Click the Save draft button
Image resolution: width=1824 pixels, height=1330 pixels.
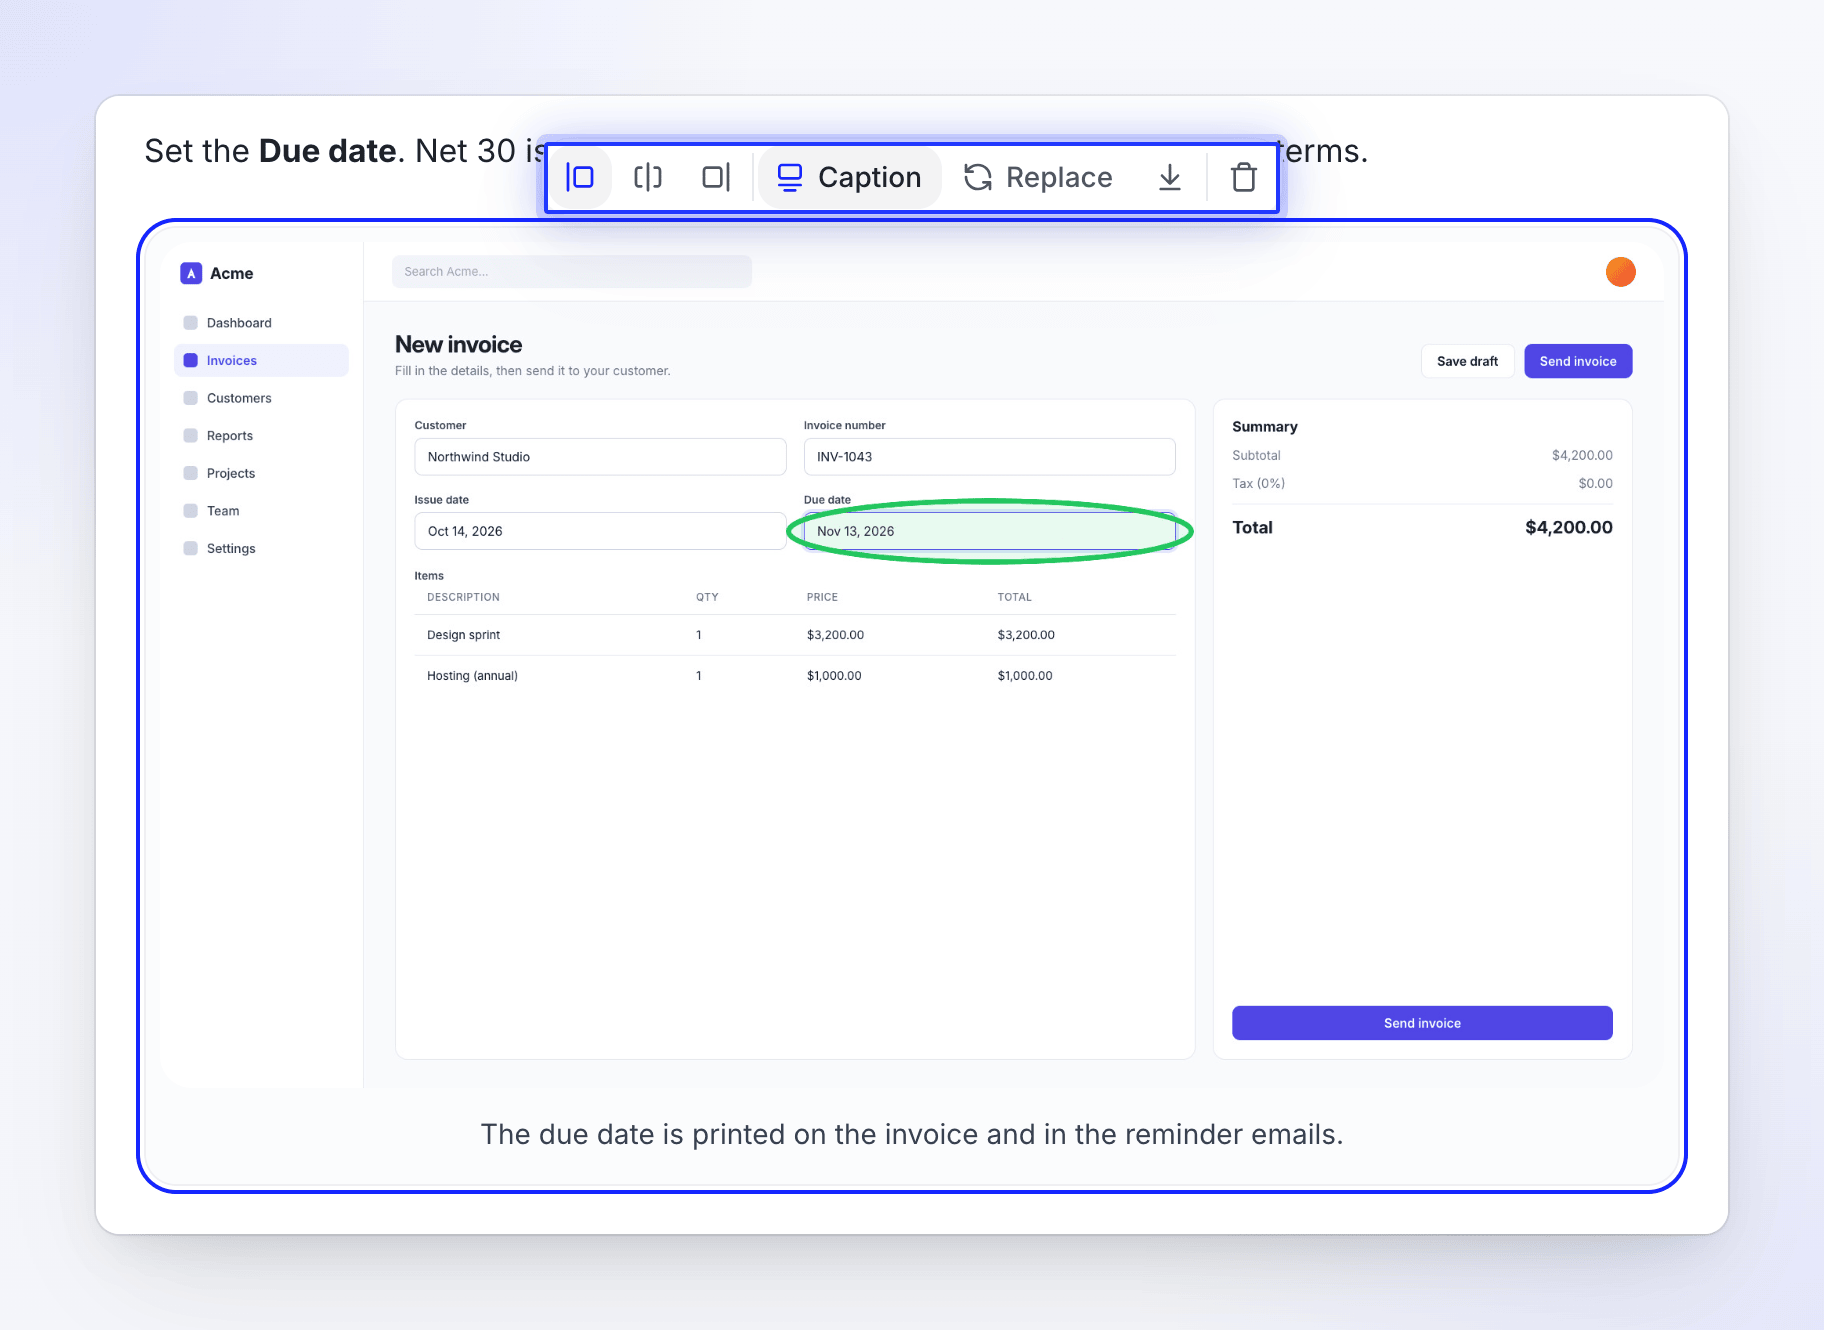(x=1467, y=361)
